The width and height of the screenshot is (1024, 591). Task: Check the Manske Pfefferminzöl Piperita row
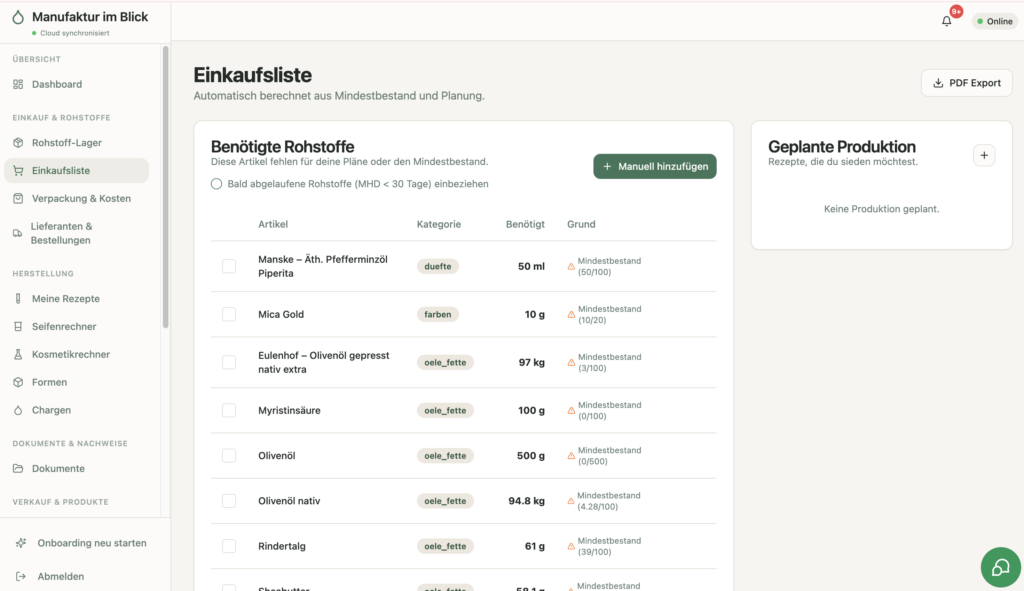point(229,266)
